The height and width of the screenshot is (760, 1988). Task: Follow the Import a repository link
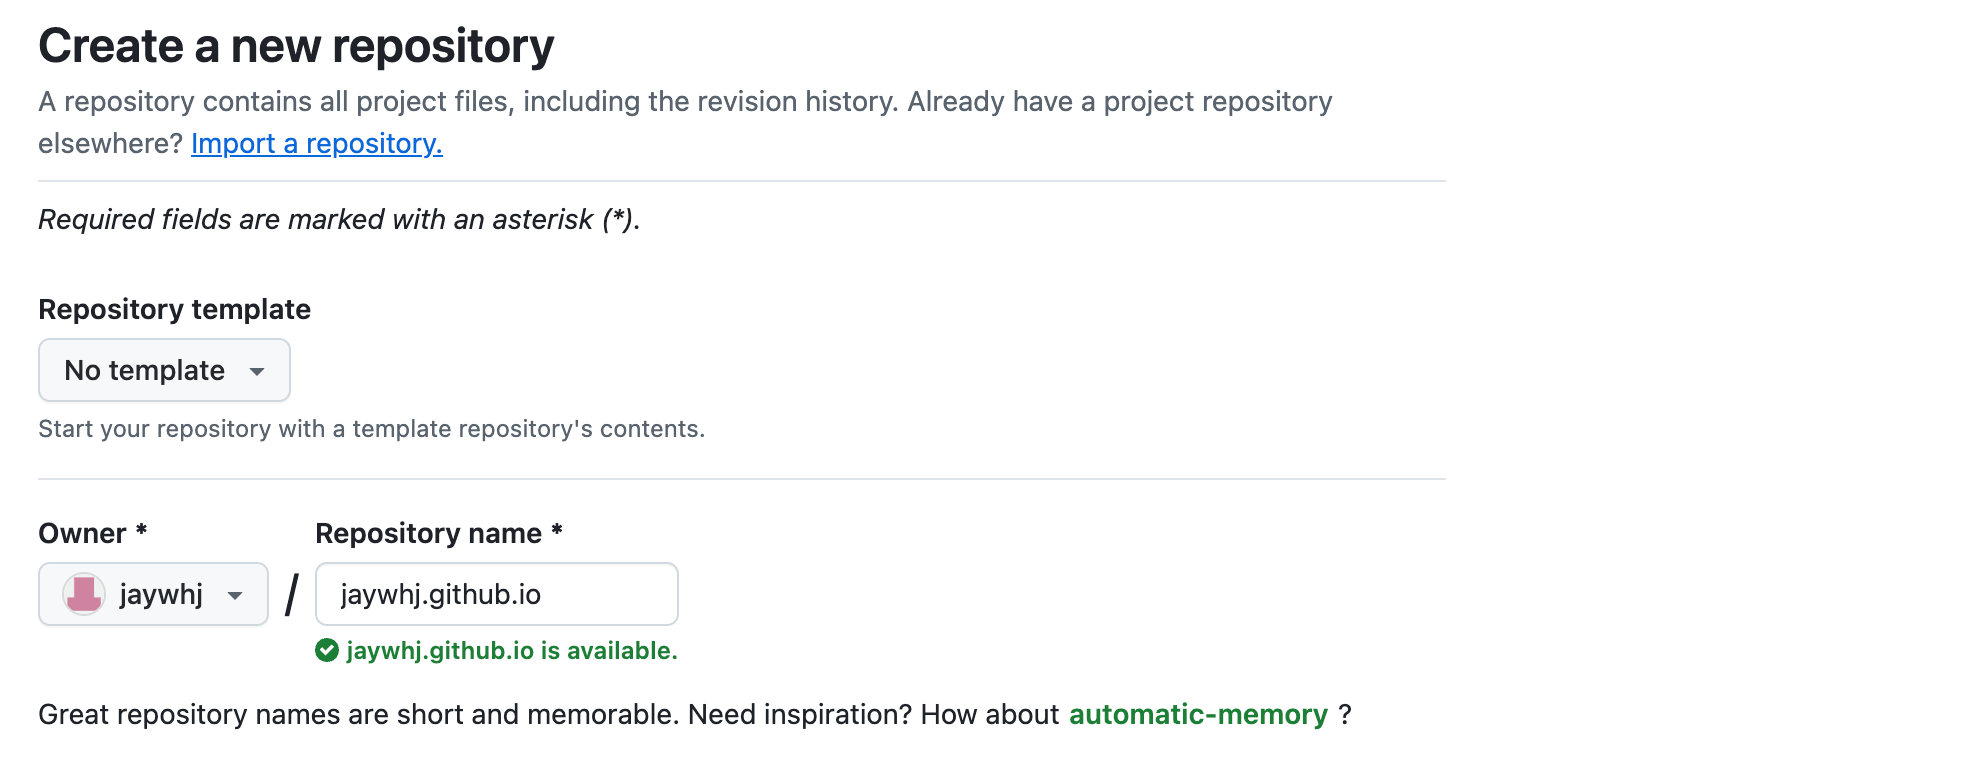(x=316, y=144)
